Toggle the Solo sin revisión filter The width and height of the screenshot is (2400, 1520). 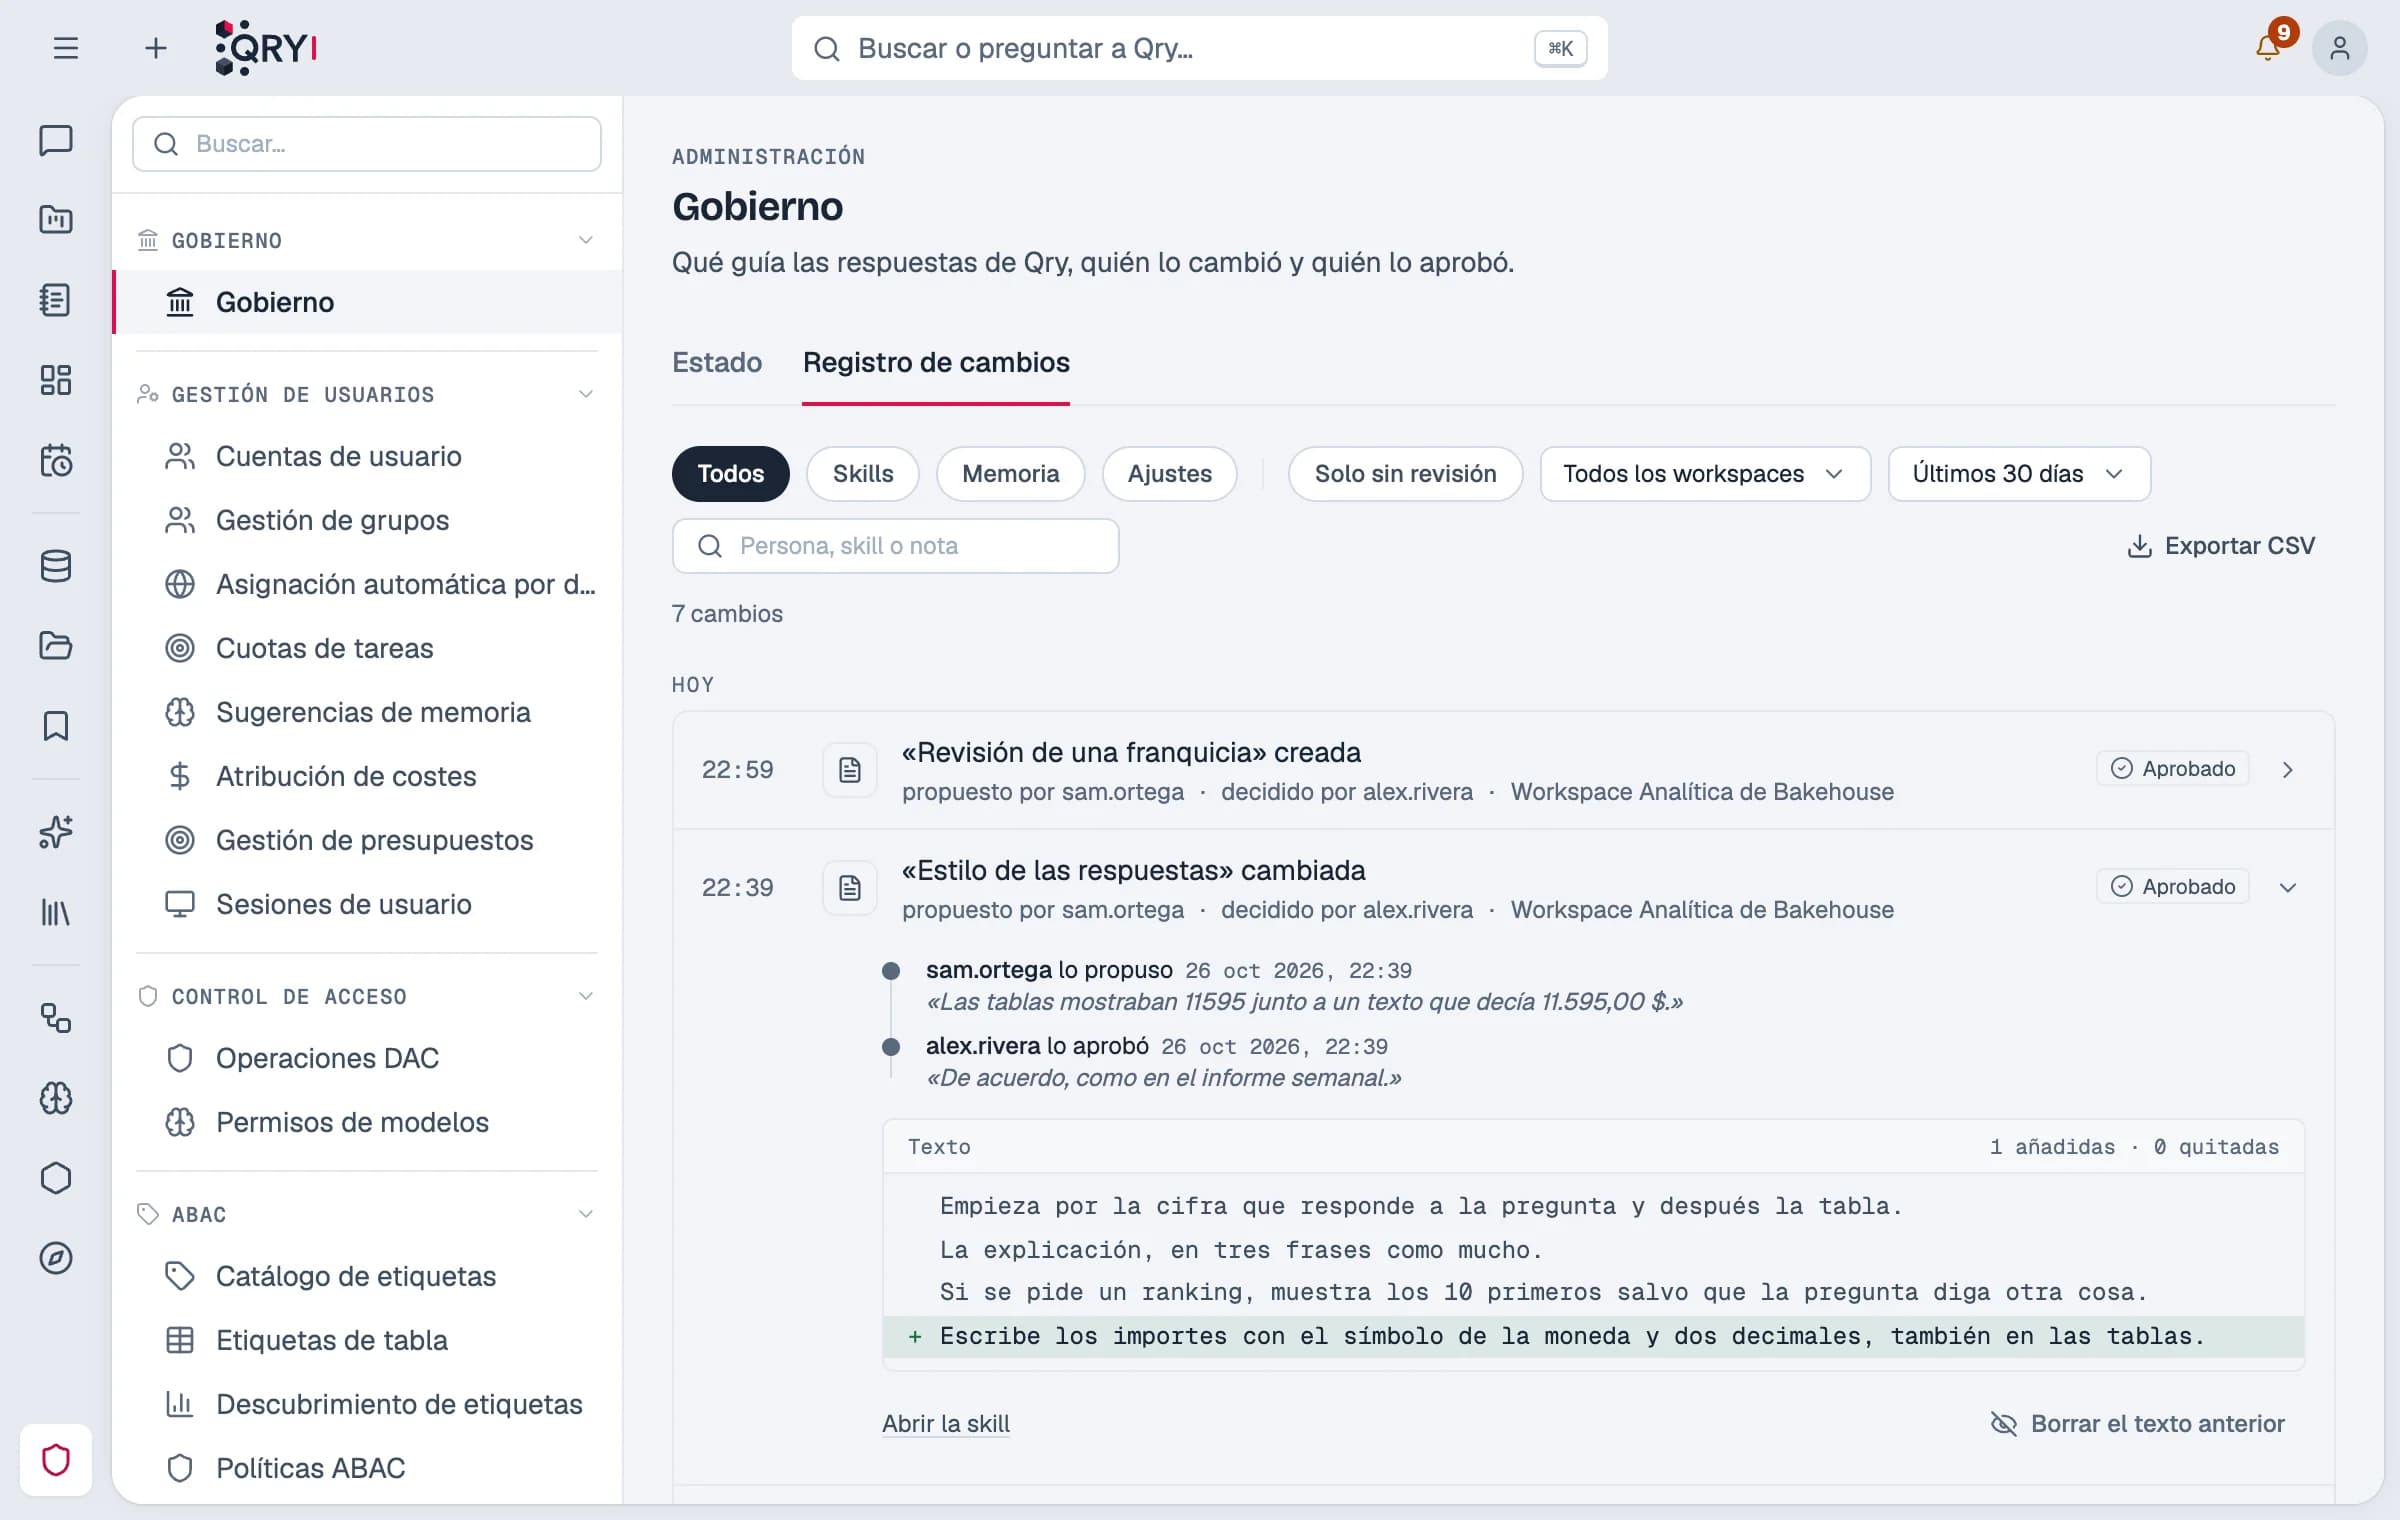[x=1405, y=474]
